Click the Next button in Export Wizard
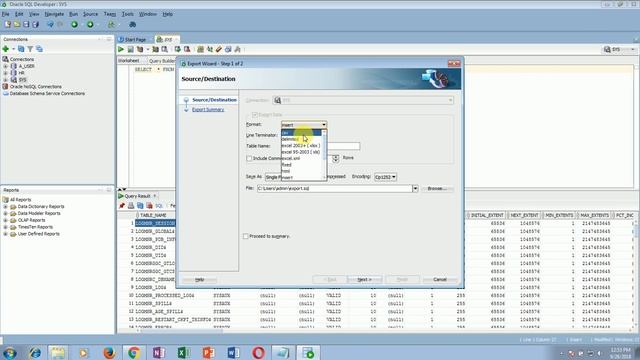This screenshot has width=640, height=360. coord(364,280)
